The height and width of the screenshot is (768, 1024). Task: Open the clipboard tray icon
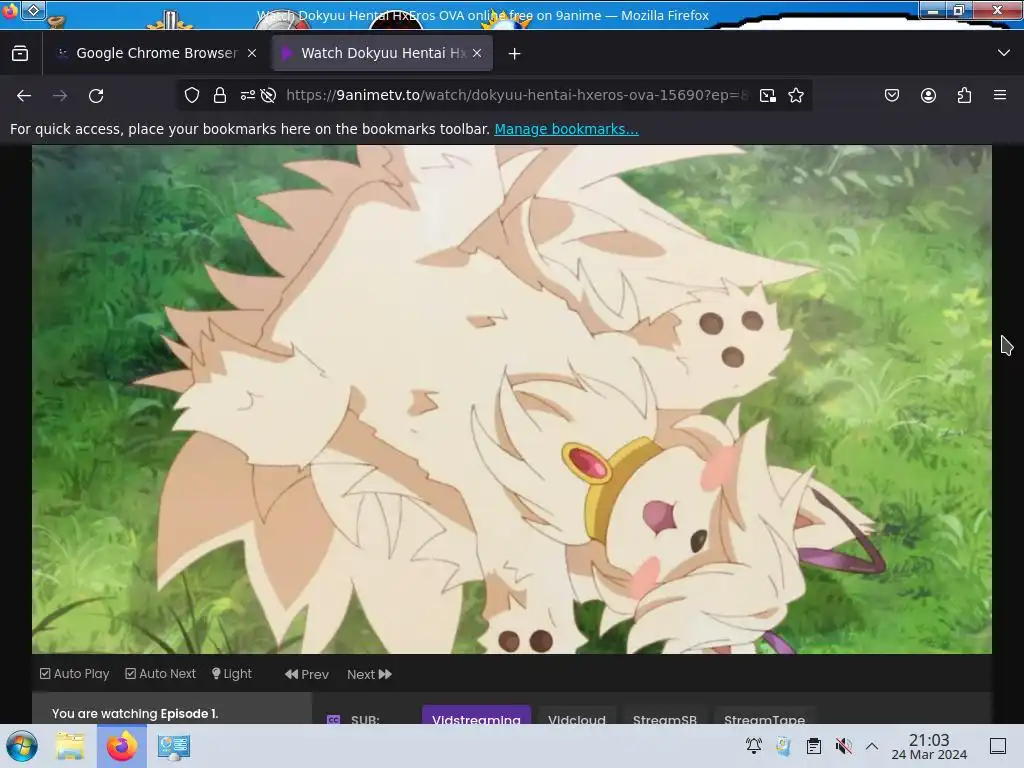click(x=814, y=746)
